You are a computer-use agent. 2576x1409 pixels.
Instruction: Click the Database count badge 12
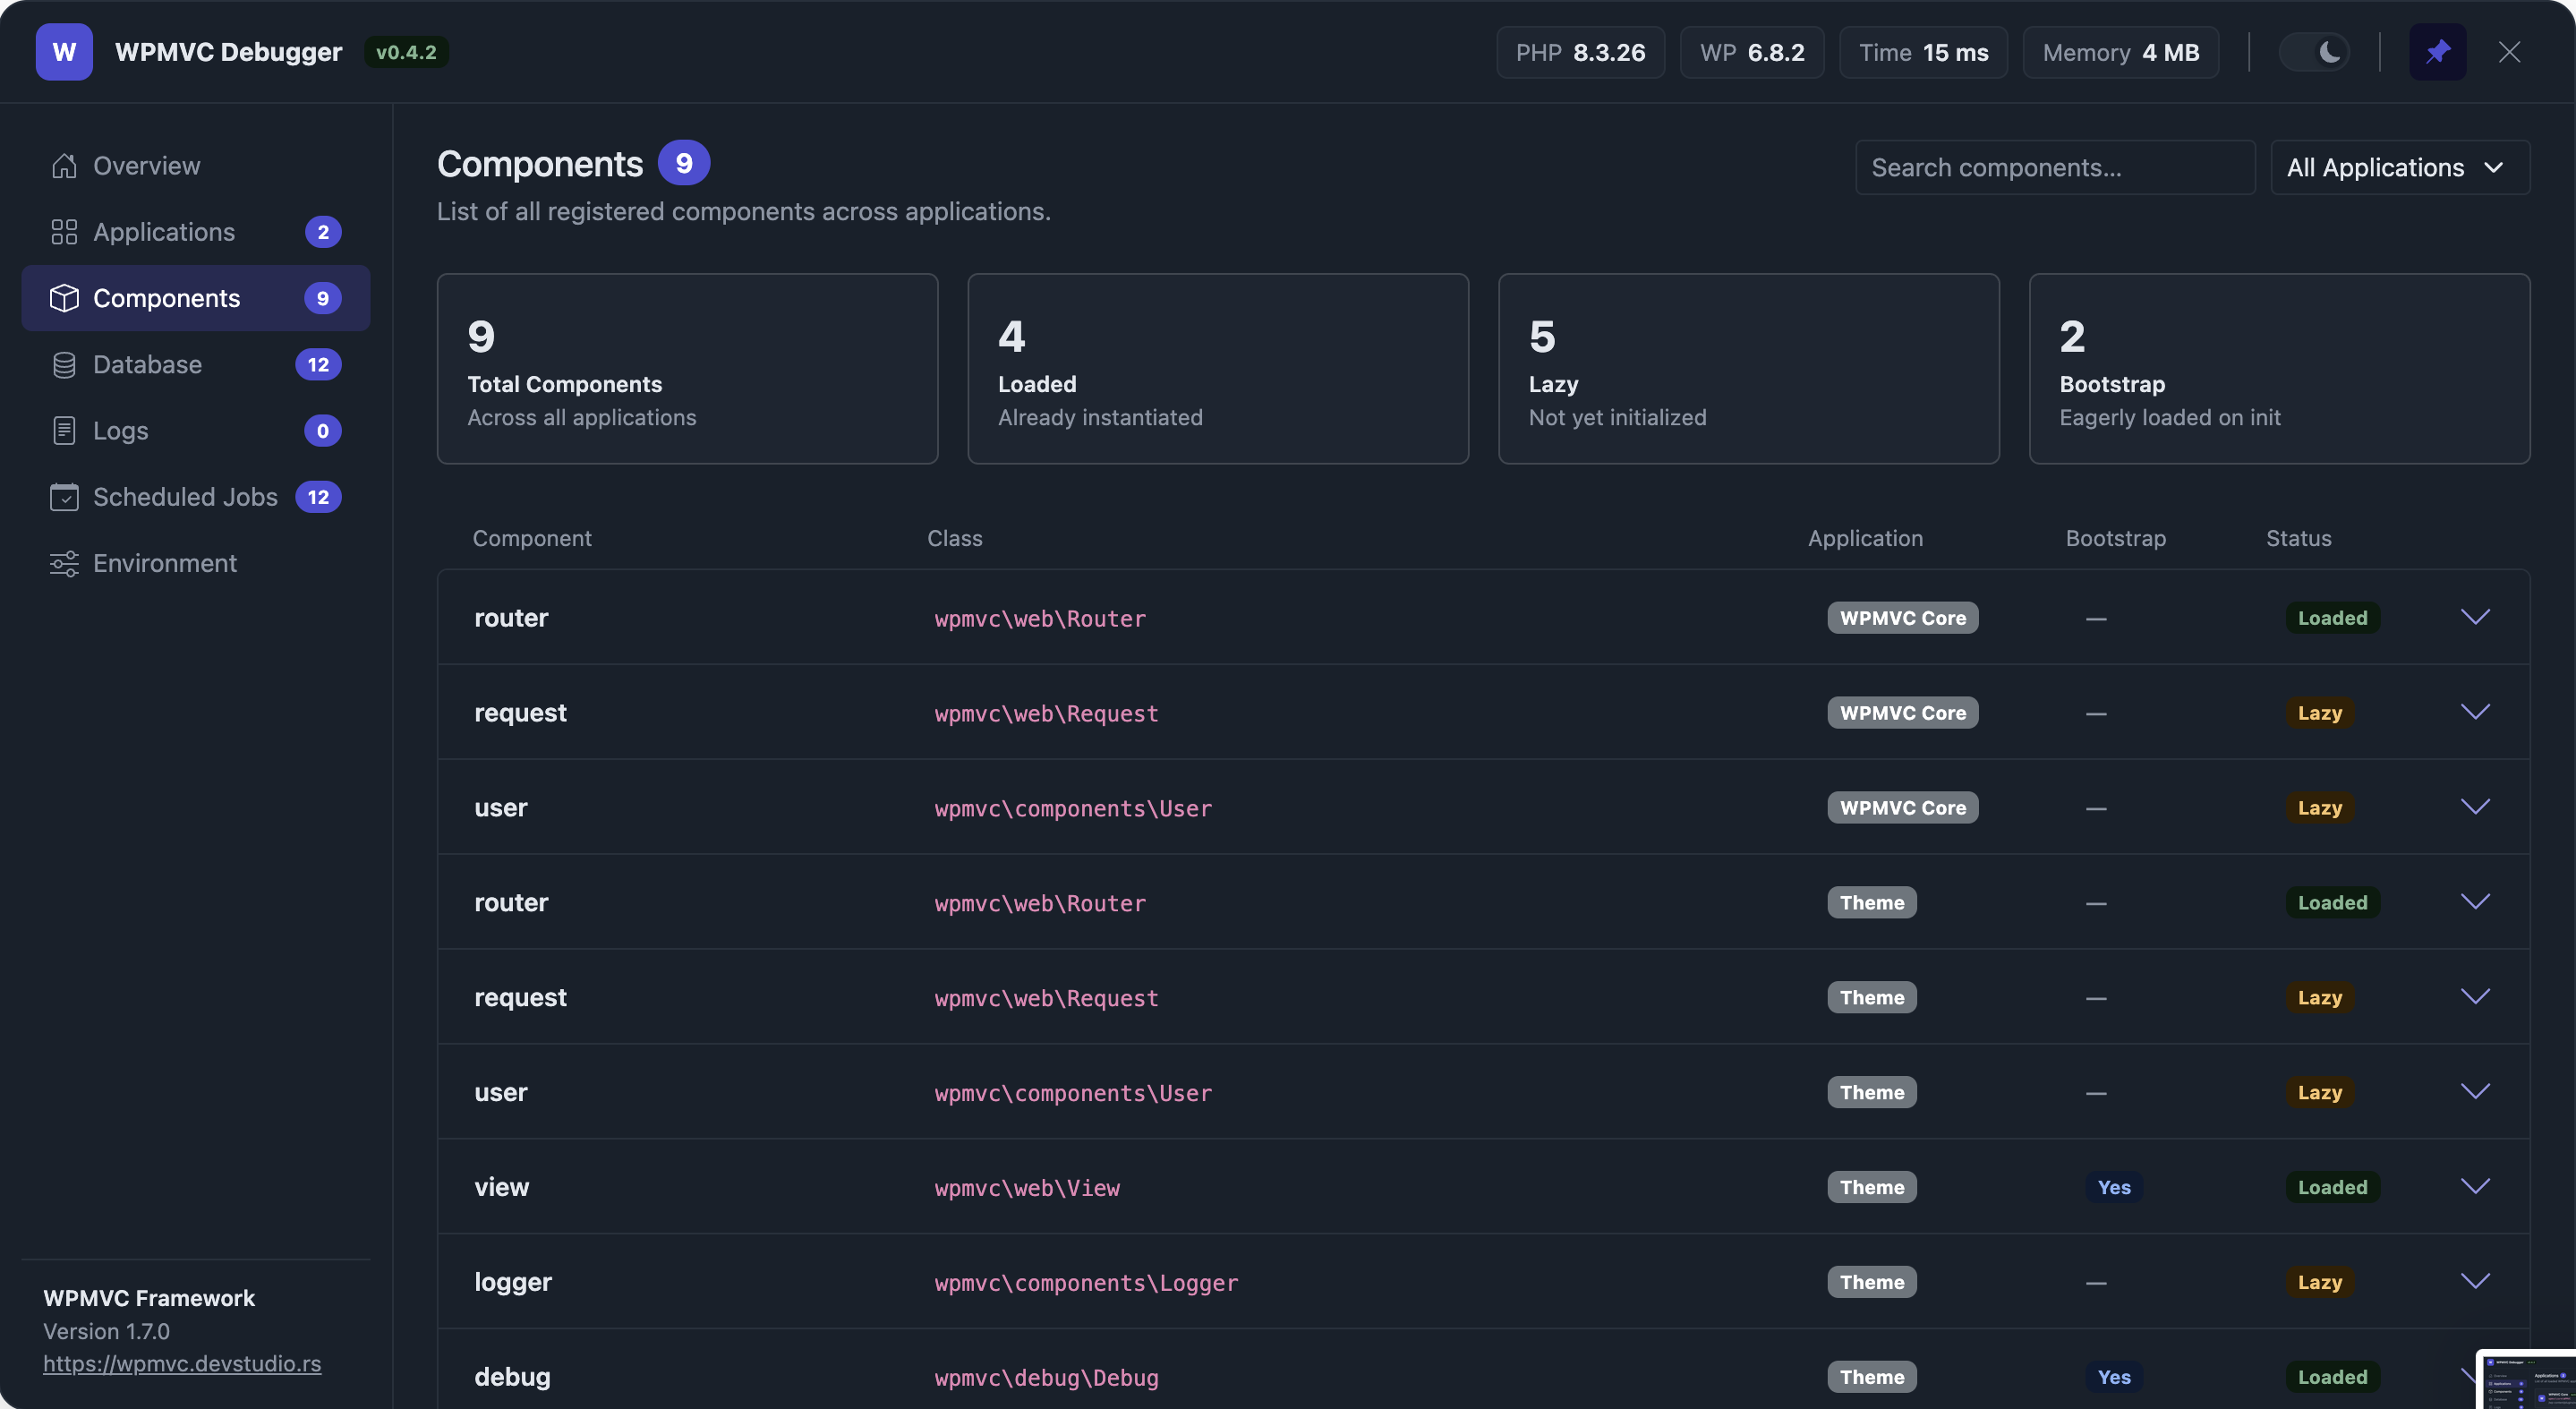(x=319, y=364)
